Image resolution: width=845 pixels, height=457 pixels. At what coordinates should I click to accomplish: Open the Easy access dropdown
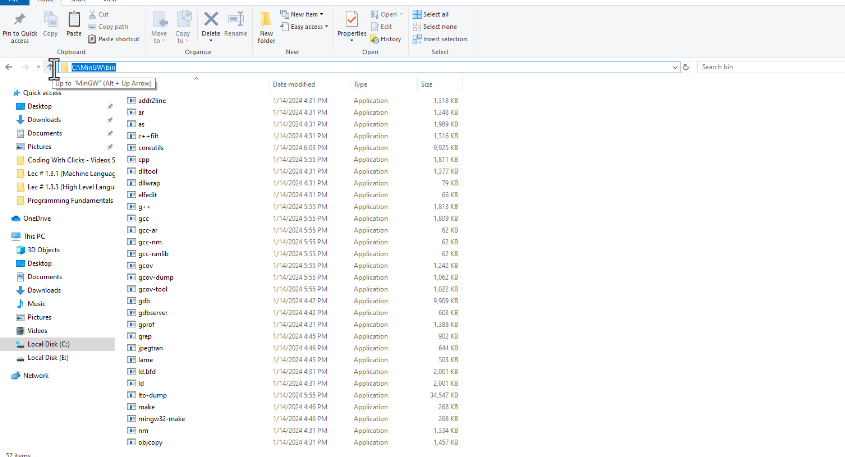click(x=304, y=26)
